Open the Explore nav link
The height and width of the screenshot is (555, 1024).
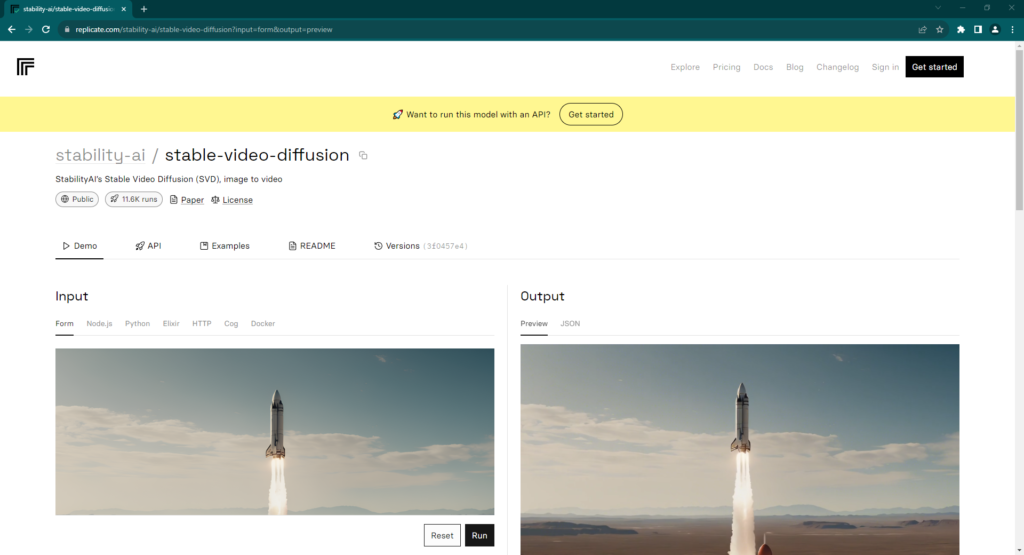(685, 67)
